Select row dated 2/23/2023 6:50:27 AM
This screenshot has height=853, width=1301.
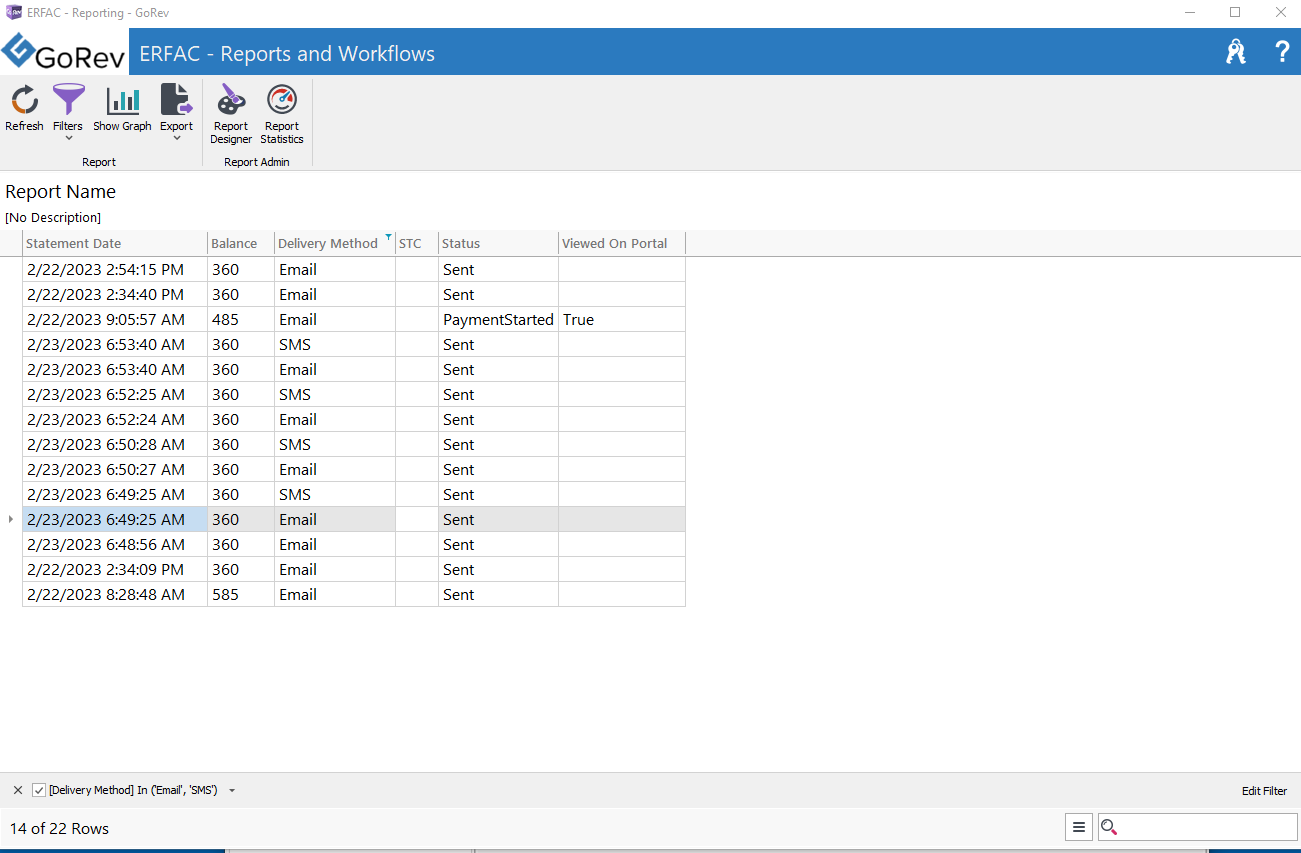[x=354, y=470]
